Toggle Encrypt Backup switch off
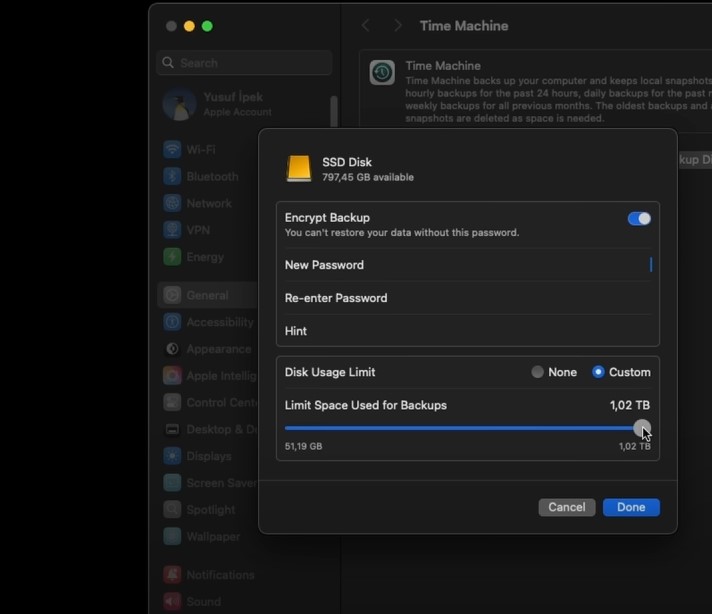 pos(639,219)
